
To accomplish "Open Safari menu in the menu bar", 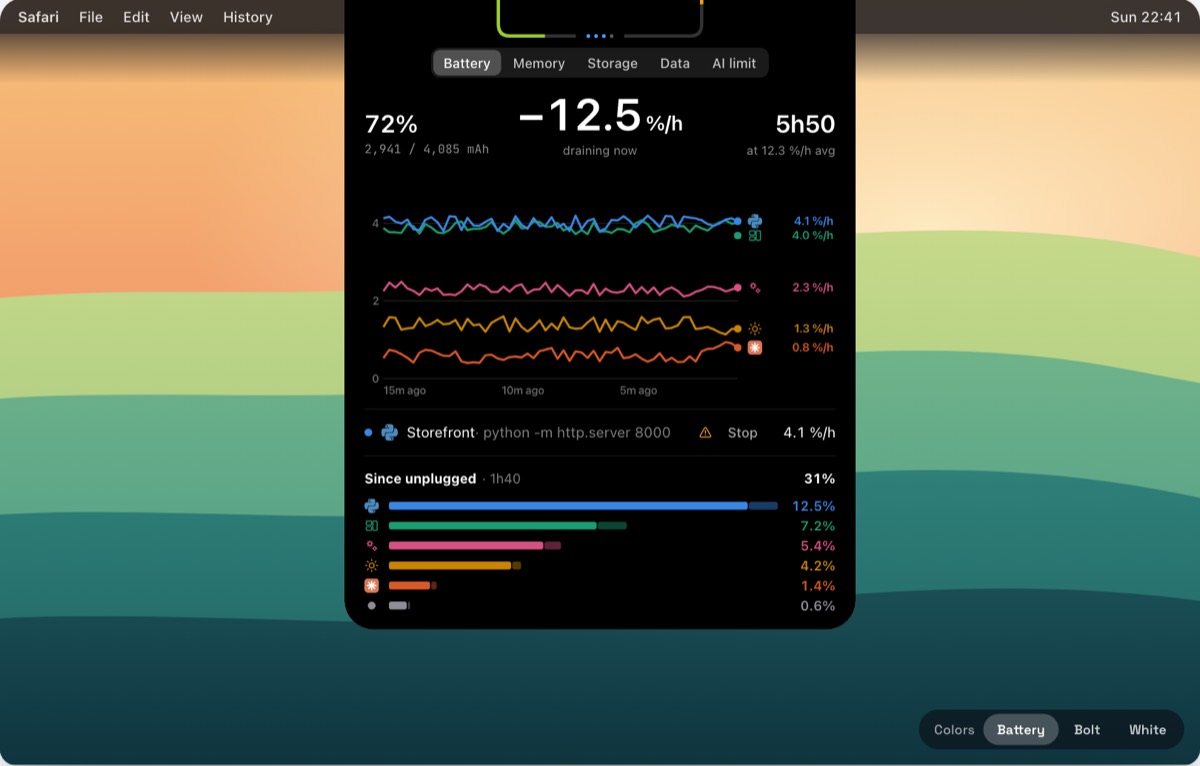I will 38,17.
